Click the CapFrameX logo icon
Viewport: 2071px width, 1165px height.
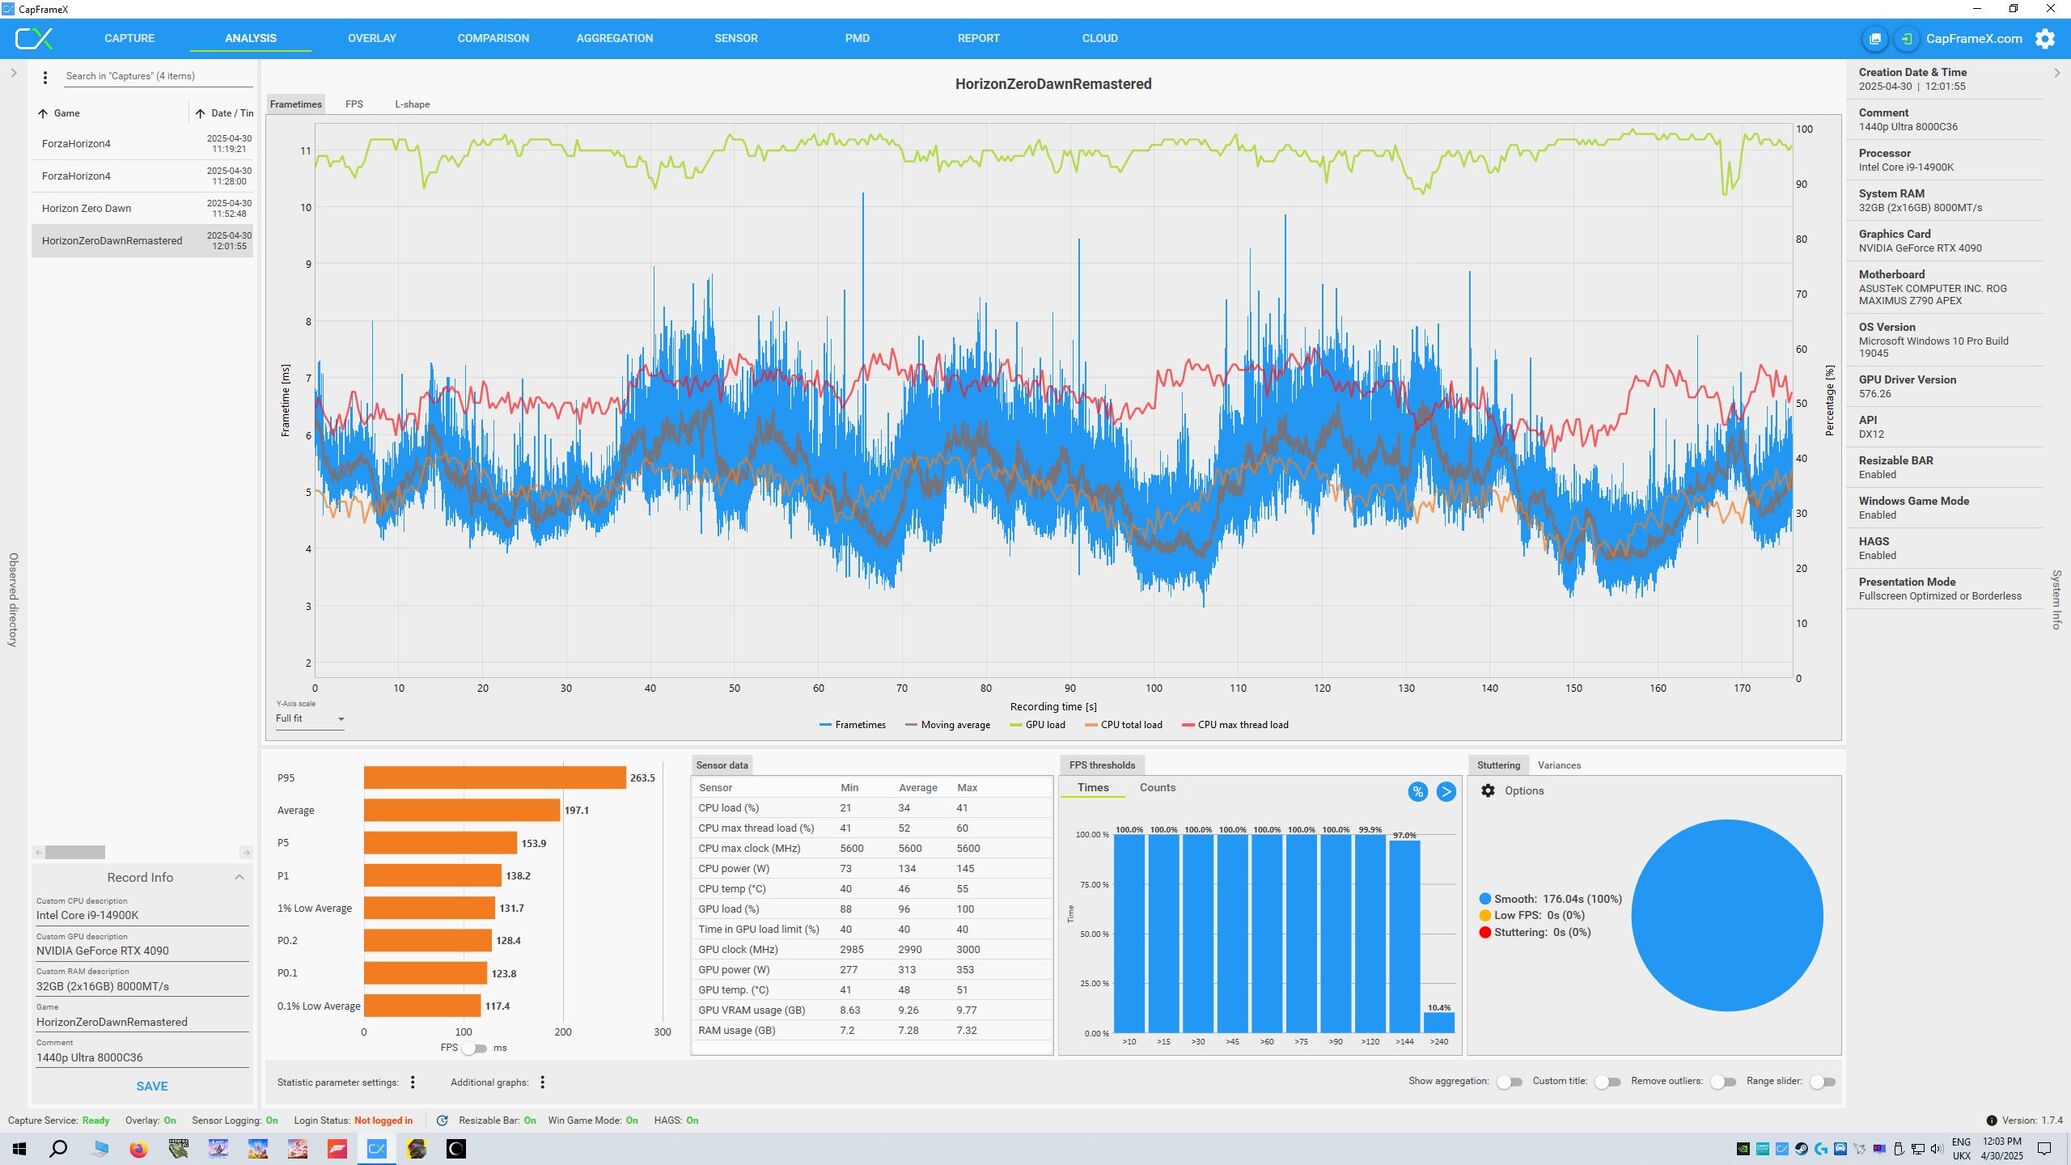coord(33,38)
